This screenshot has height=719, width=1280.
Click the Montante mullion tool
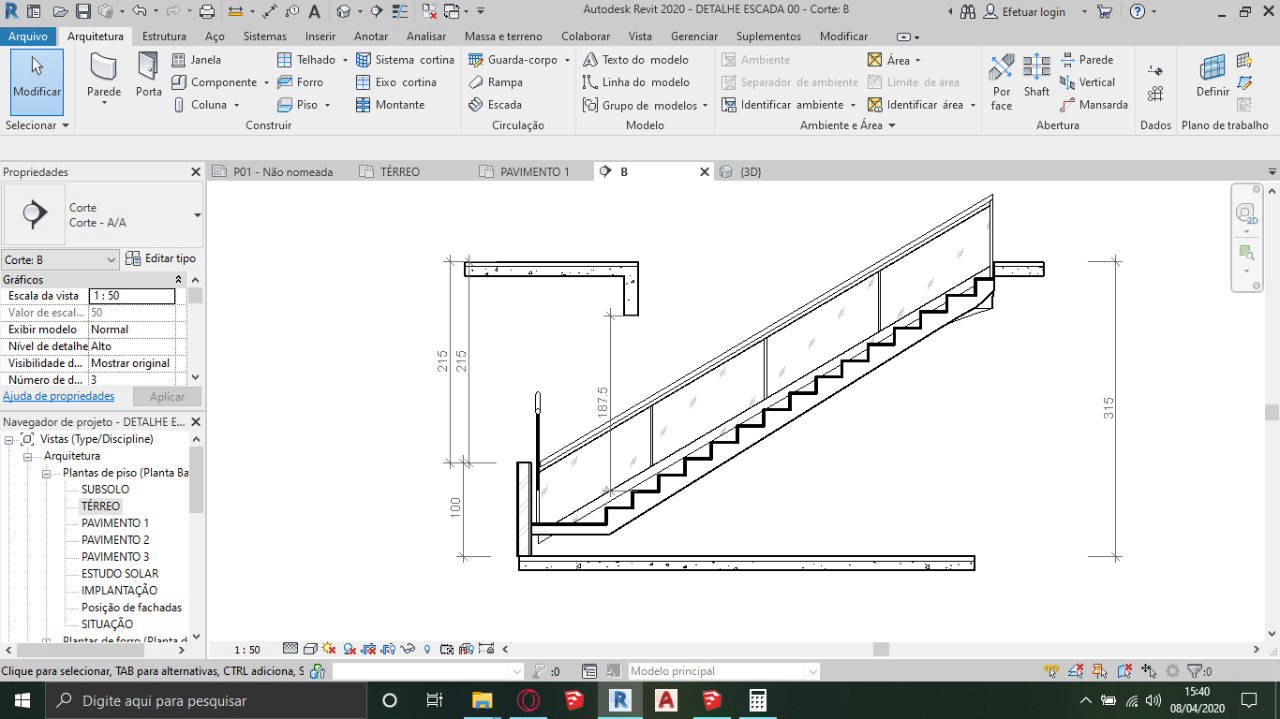[390, 104]
